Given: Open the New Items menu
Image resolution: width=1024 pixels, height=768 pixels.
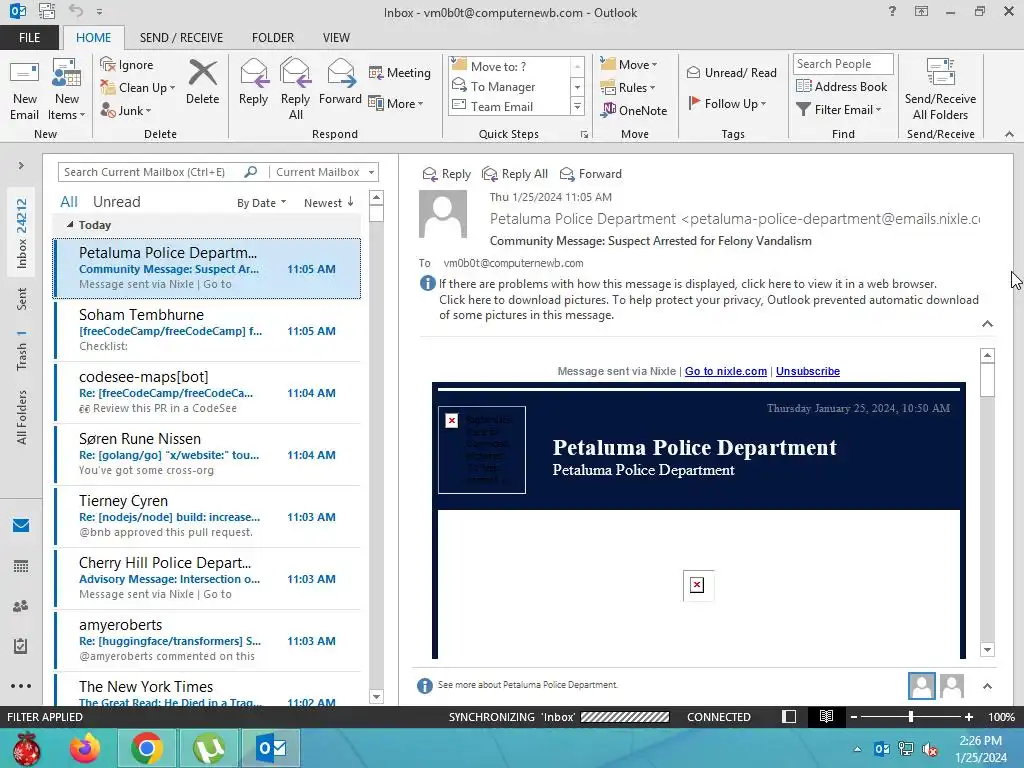Looking at the screenshot, I should click(67, 89).
